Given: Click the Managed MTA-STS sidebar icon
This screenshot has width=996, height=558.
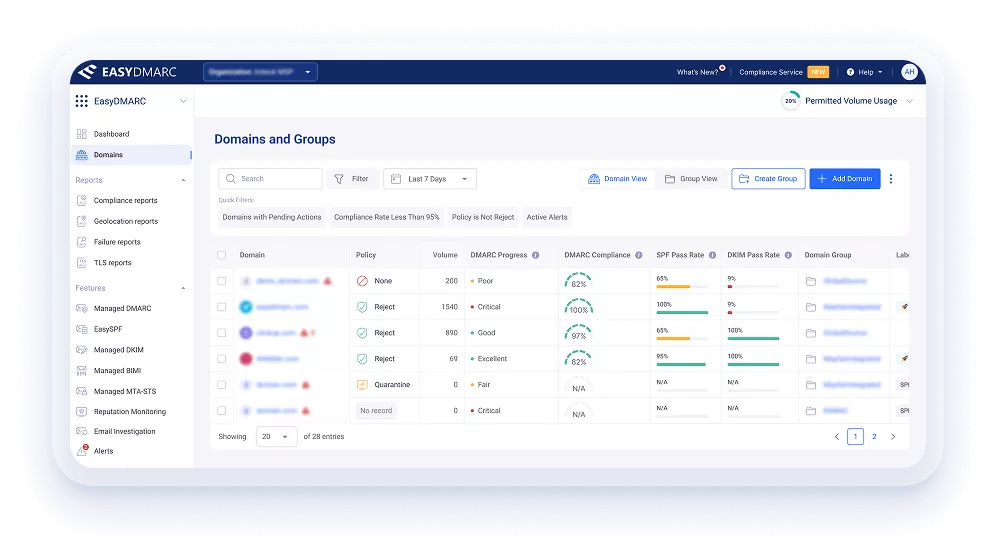Looking at the screenshot, I should pyautogui.click(x=81, y=391).
